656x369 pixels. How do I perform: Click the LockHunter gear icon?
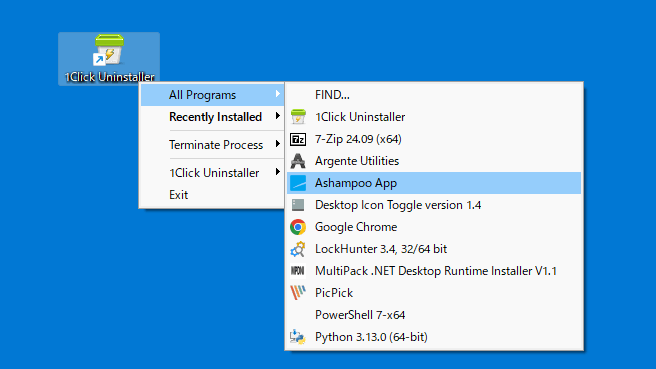pyautogui.click(x=298, y=249)
